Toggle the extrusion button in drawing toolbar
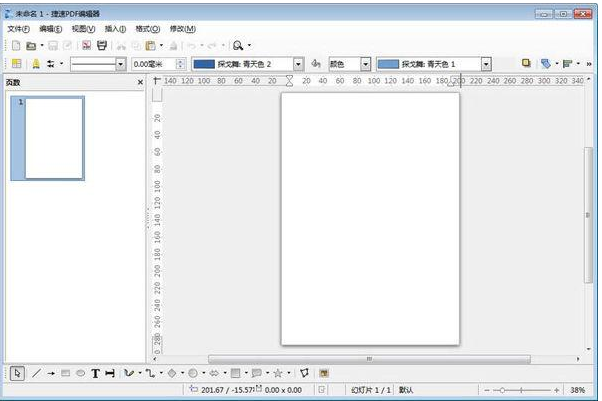The height and width of the screenshot is (401, 602). coord(324,373)
